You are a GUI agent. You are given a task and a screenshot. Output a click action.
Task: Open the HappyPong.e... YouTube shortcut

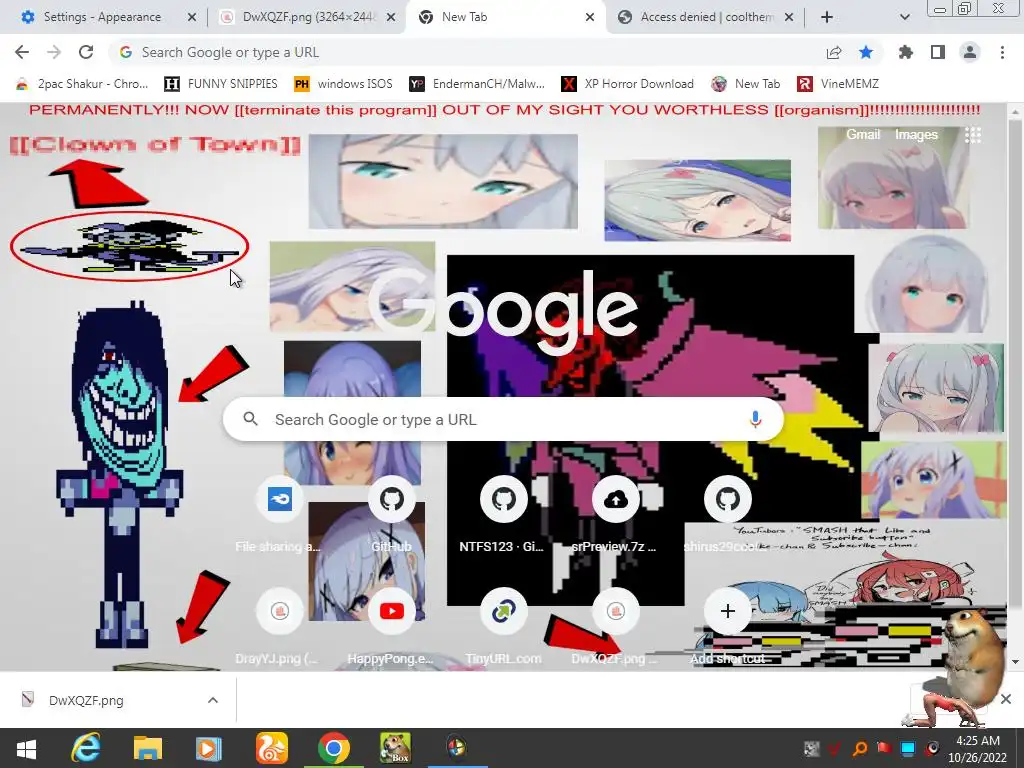point(391,627)
